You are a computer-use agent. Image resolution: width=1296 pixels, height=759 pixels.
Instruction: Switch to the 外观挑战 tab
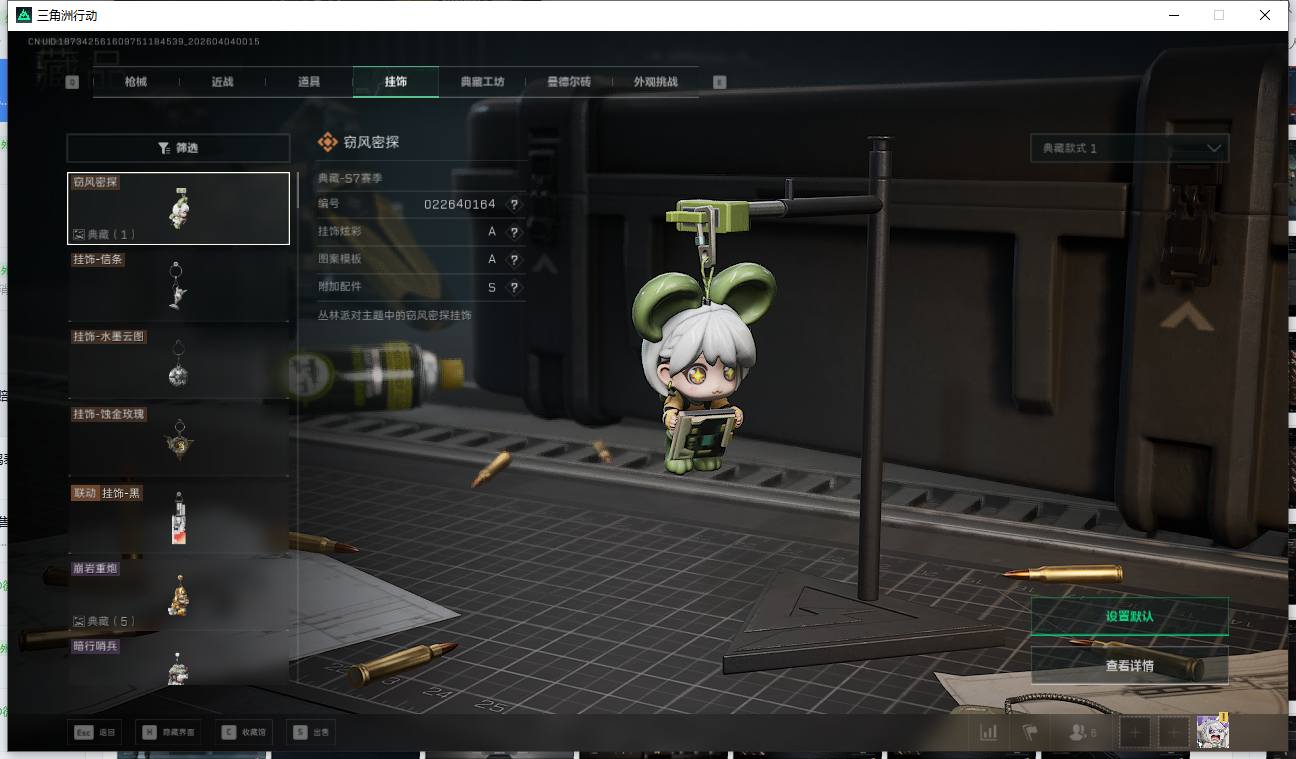click(x=655, y=82)
